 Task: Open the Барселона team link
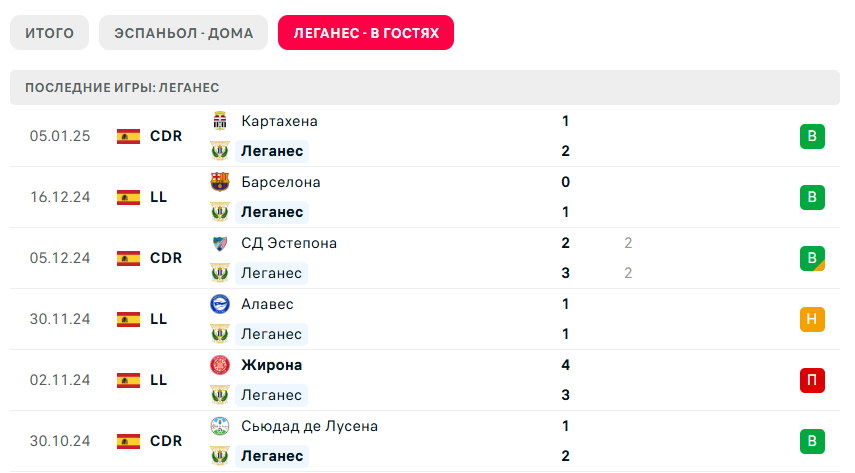pyautogui.click(x=281, y=182)
